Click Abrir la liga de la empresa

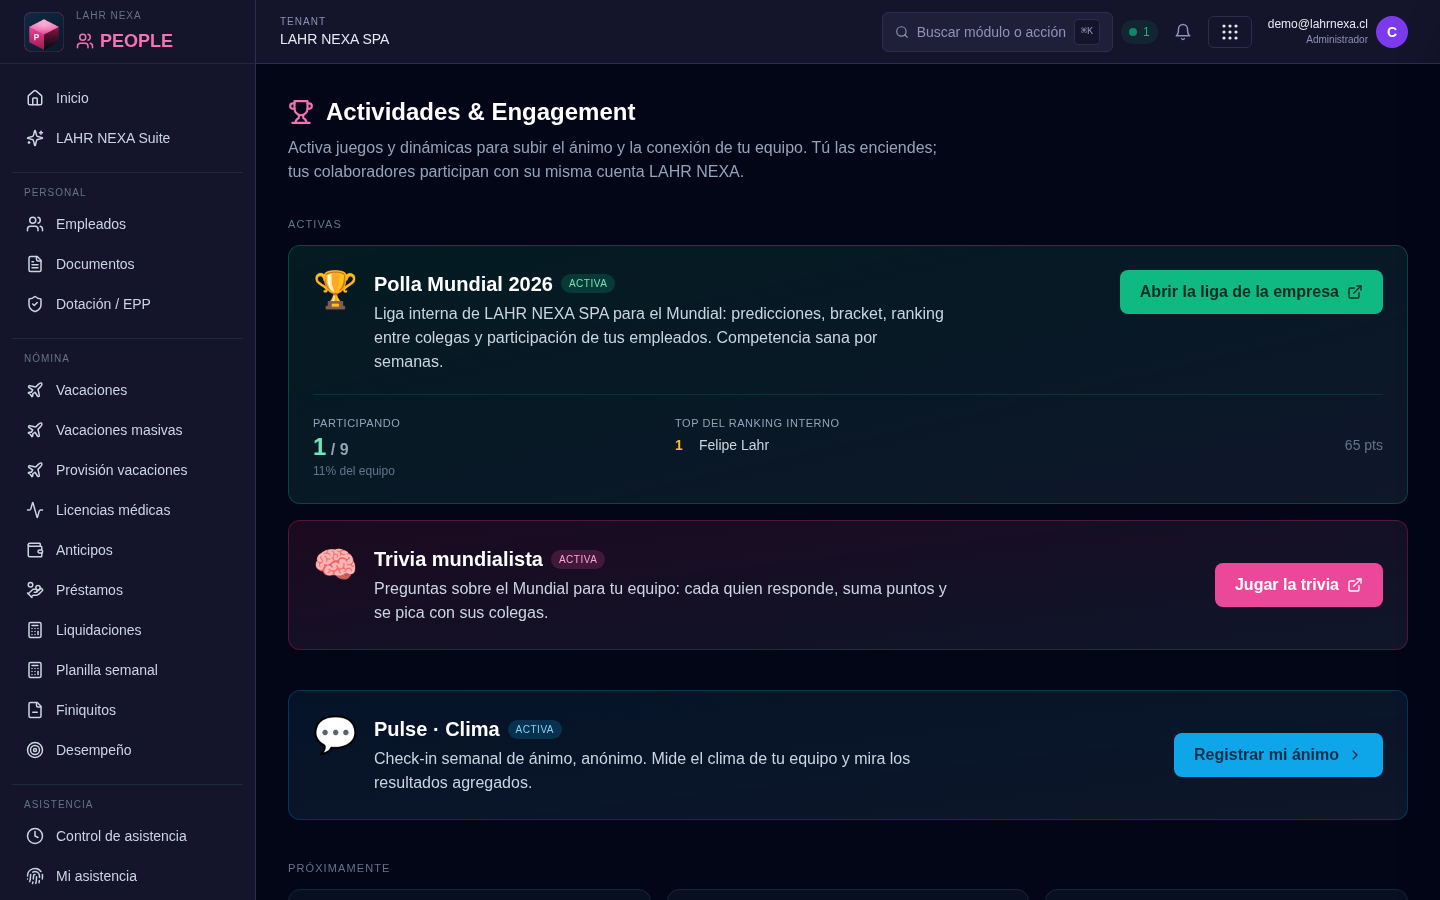1251,292
